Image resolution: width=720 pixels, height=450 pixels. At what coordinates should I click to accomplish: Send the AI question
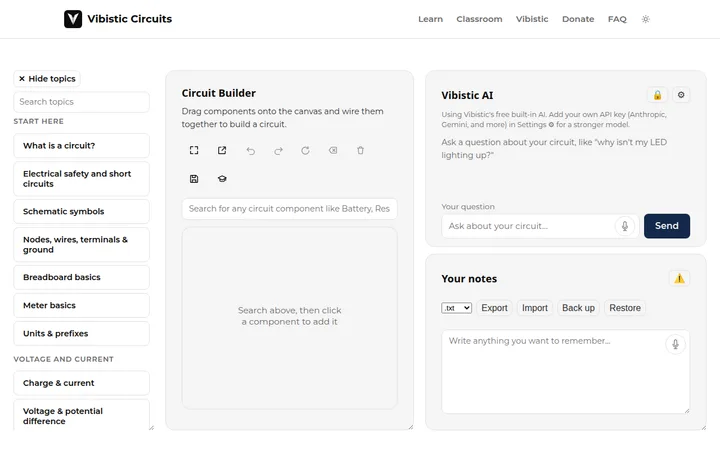pyautogui.click(x=666, y=226)
